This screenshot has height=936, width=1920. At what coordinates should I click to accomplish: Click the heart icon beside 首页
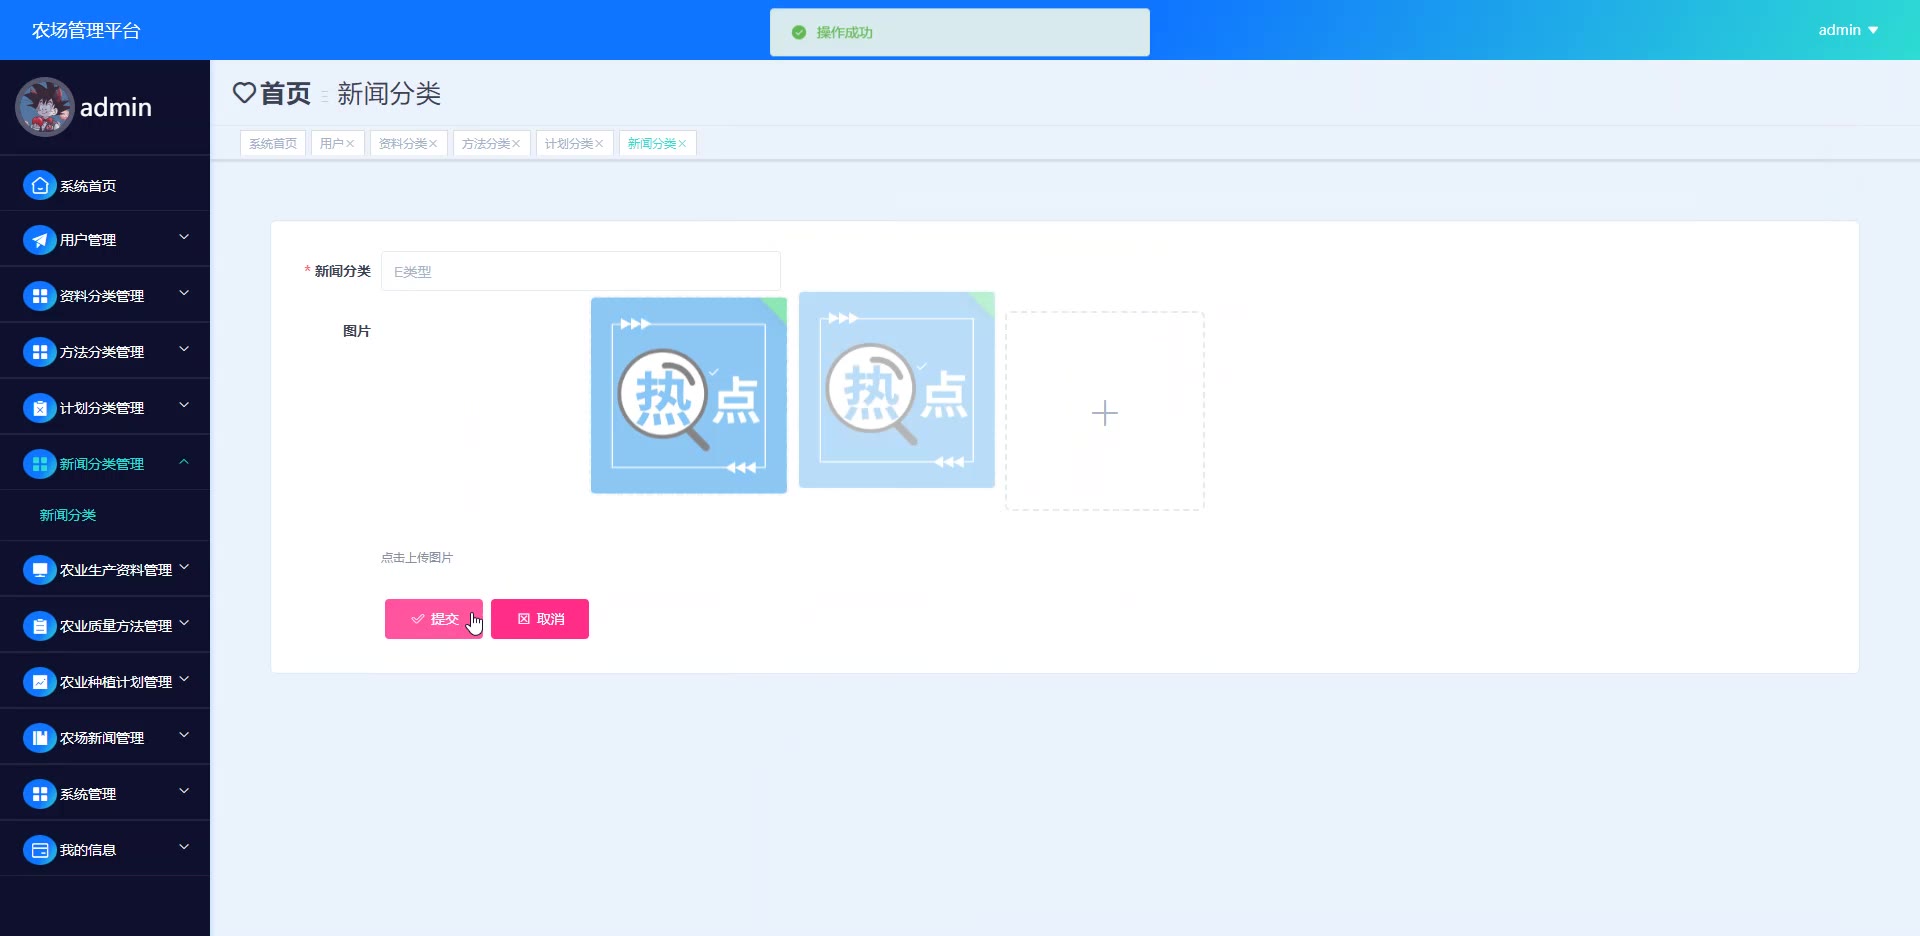point(244,93)
